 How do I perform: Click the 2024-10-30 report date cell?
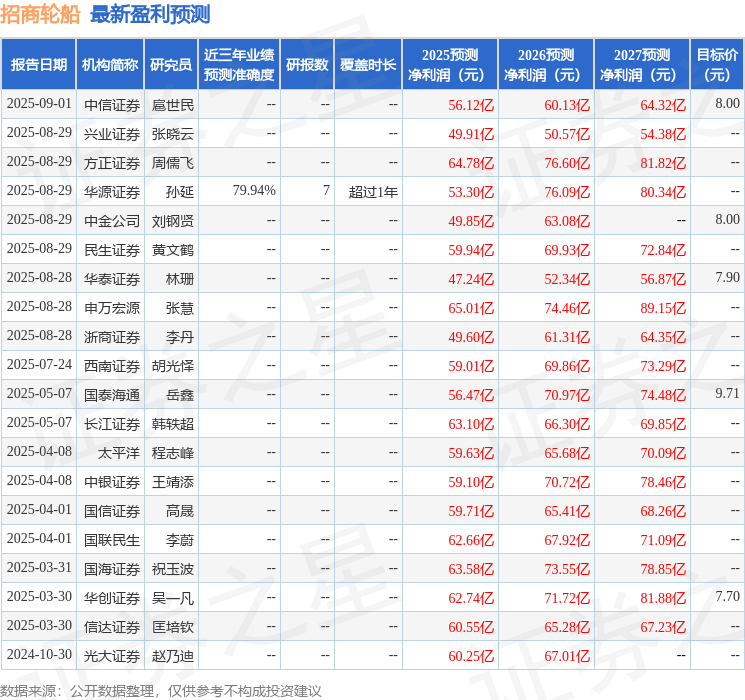[39, 656]
